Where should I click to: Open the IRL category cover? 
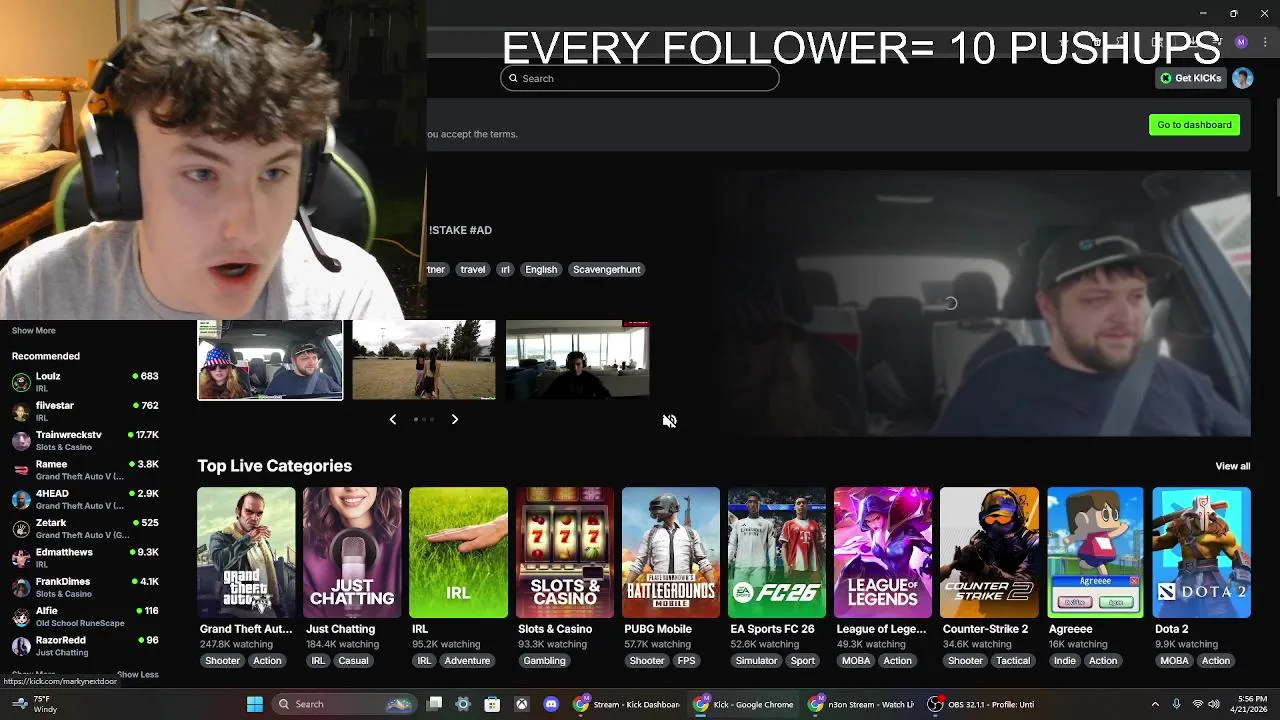click(x=458, y=552)
